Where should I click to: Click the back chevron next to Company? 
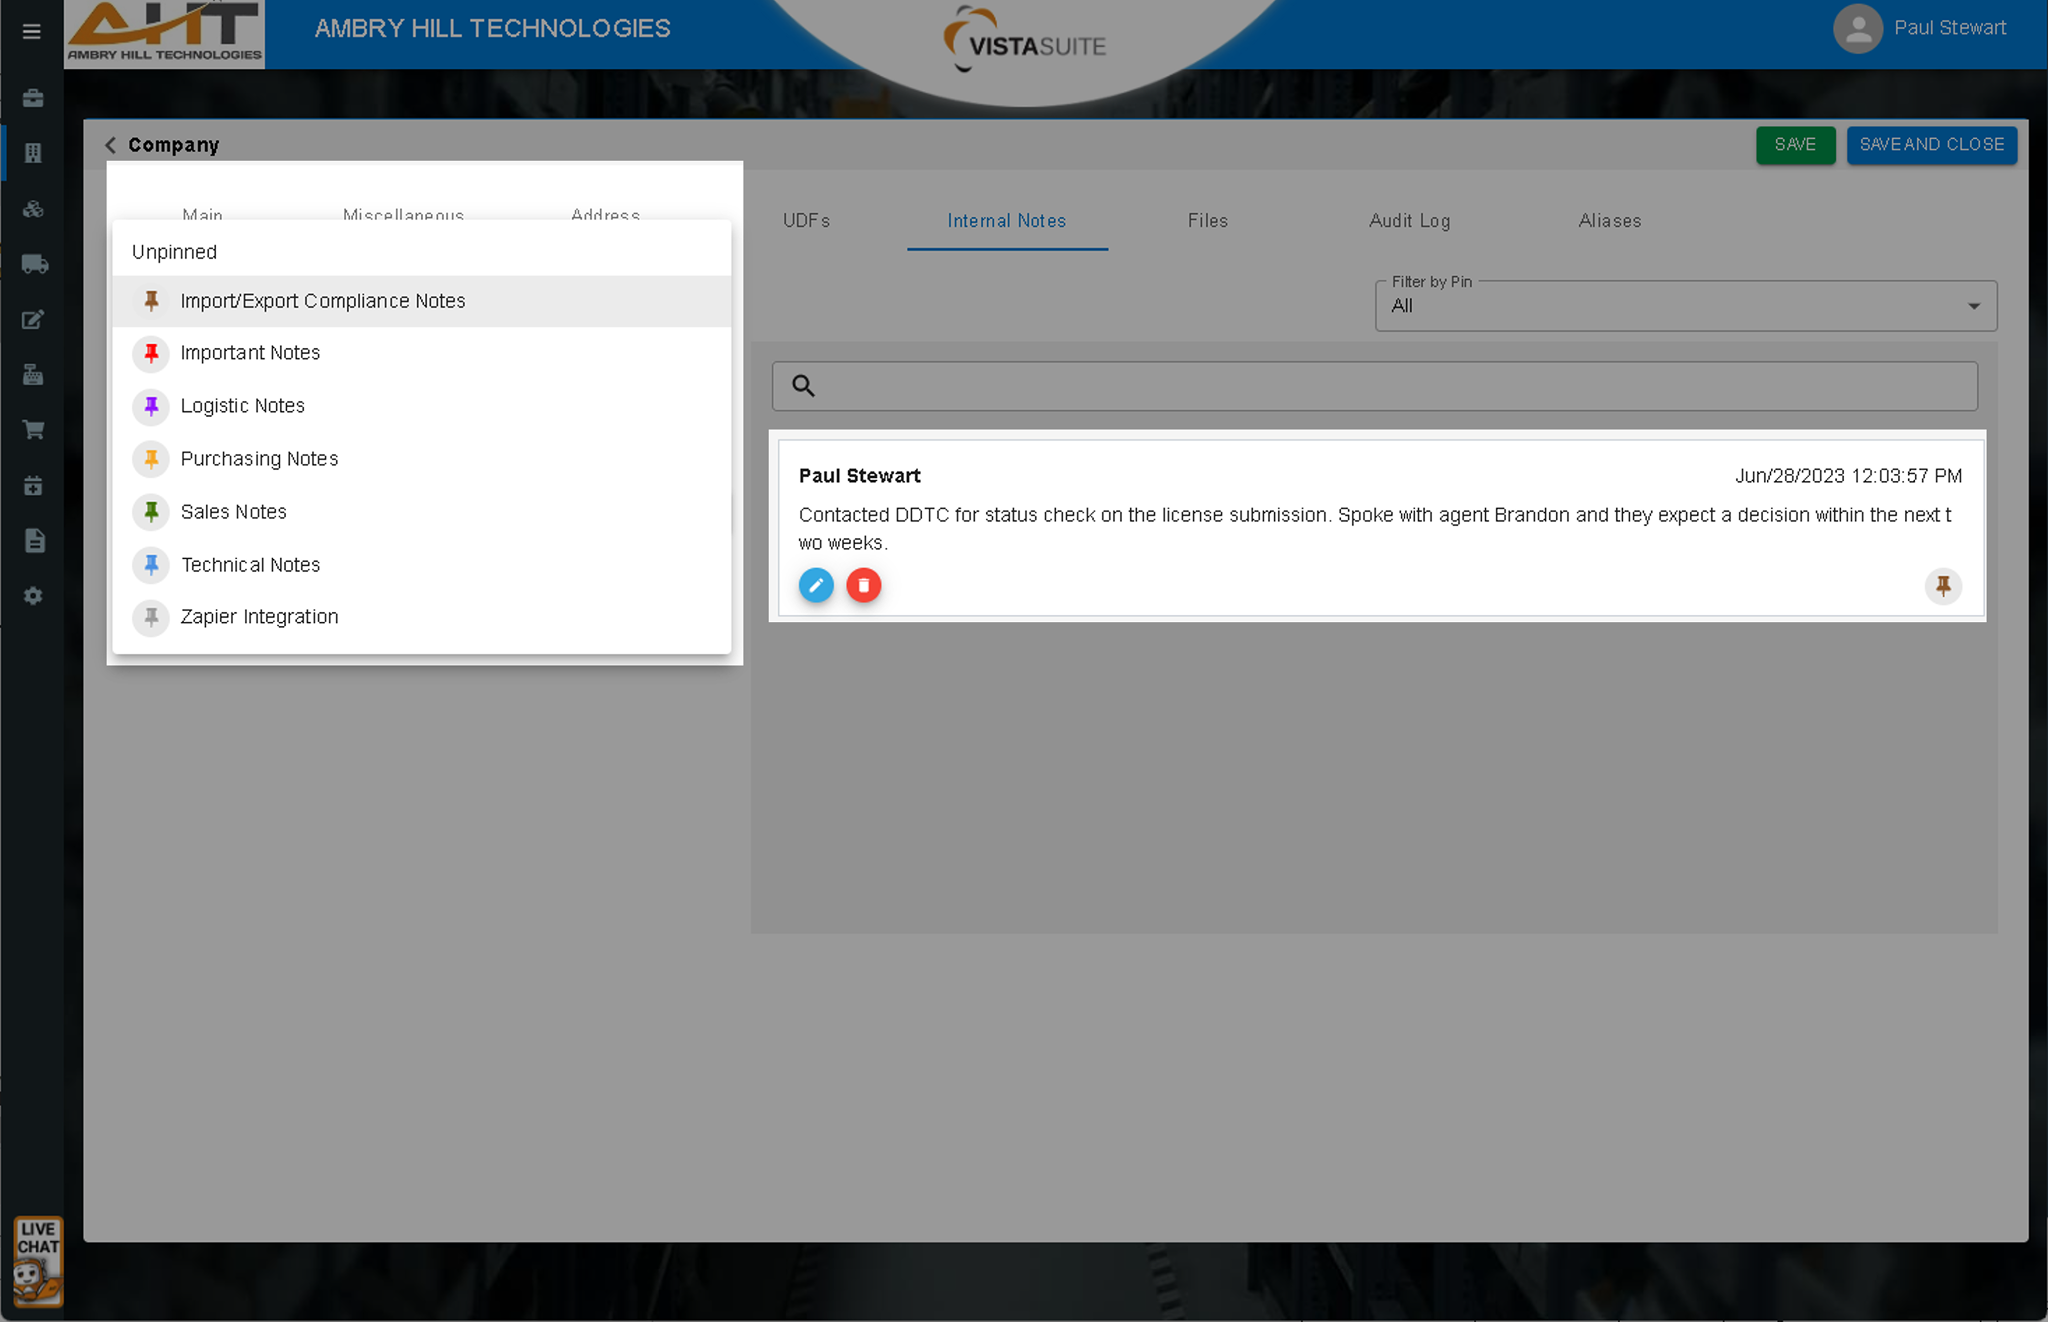coord(111,145)
